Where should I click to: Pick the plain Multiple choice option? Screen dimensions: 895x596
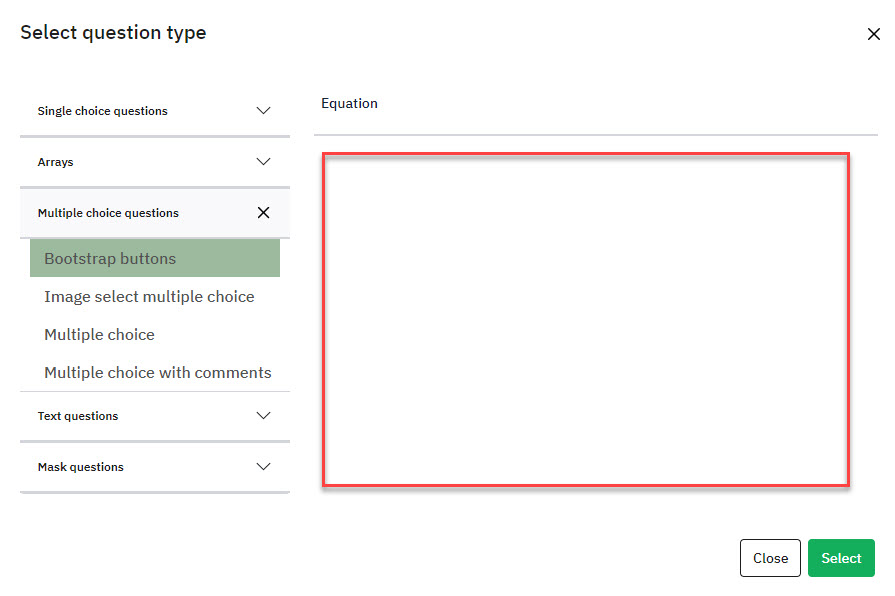click(x=99, y=334)
